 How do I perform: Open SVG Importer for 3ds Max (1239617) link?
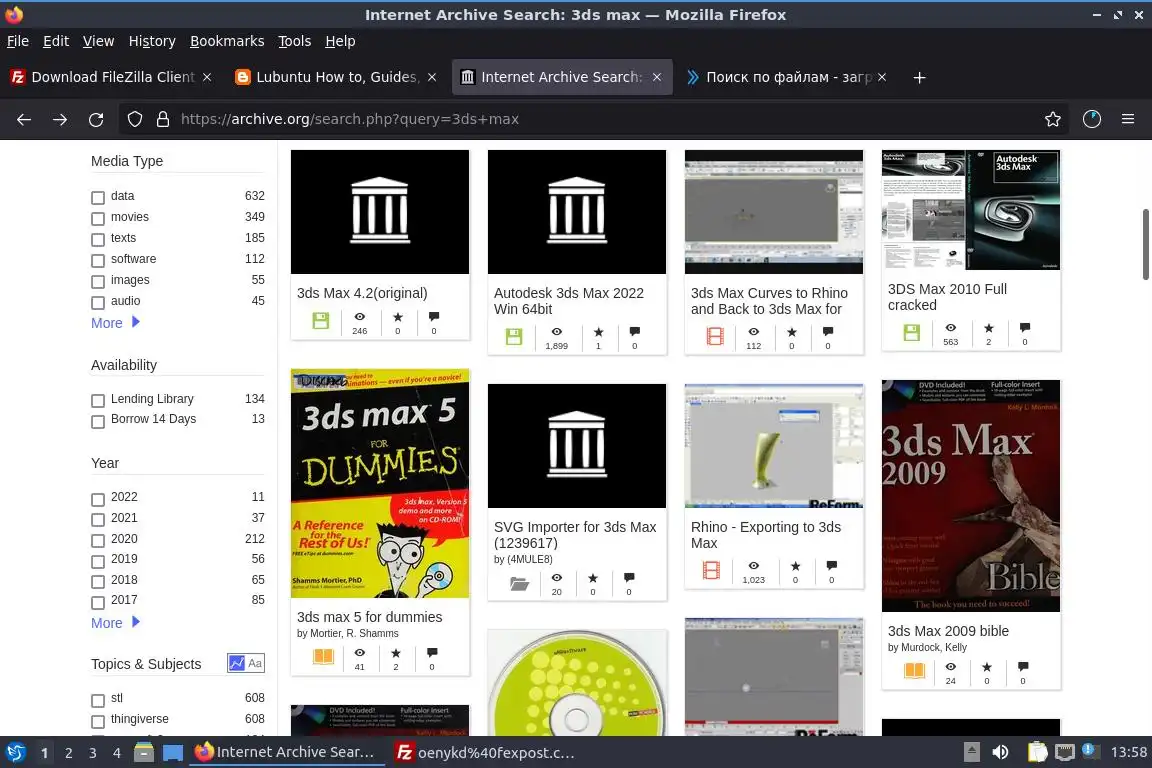pyautogui.click(x=575, y=535)
